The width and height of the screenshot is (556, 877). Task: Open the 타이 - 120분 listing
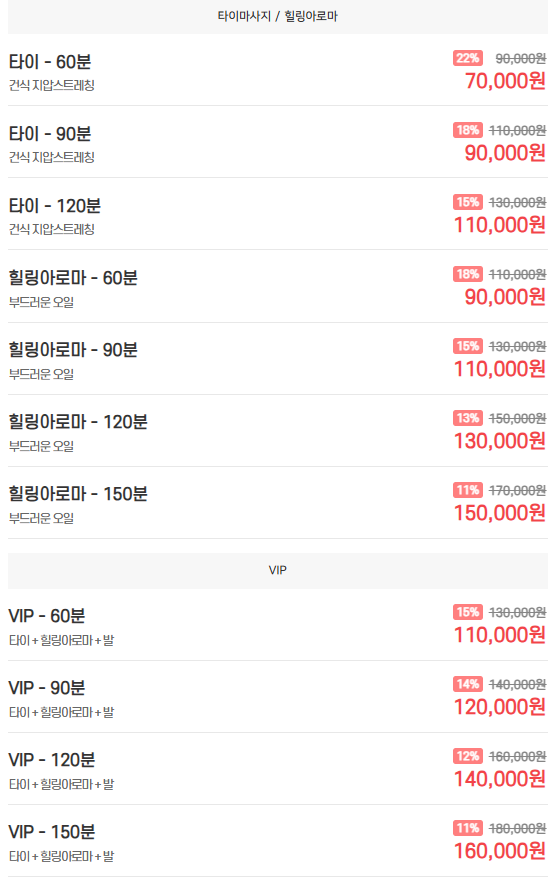pyautogui.click(x=277, y=214)
